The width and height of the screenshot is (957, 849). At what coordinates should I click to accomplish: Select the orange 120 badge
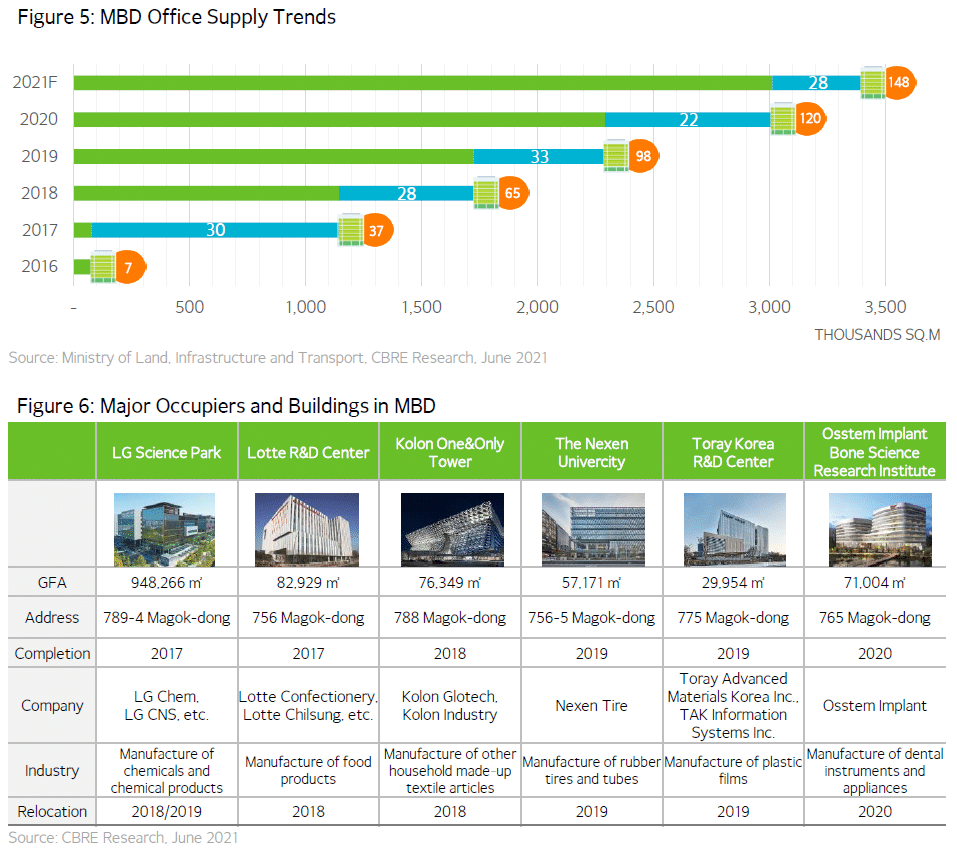click(810, 119)
